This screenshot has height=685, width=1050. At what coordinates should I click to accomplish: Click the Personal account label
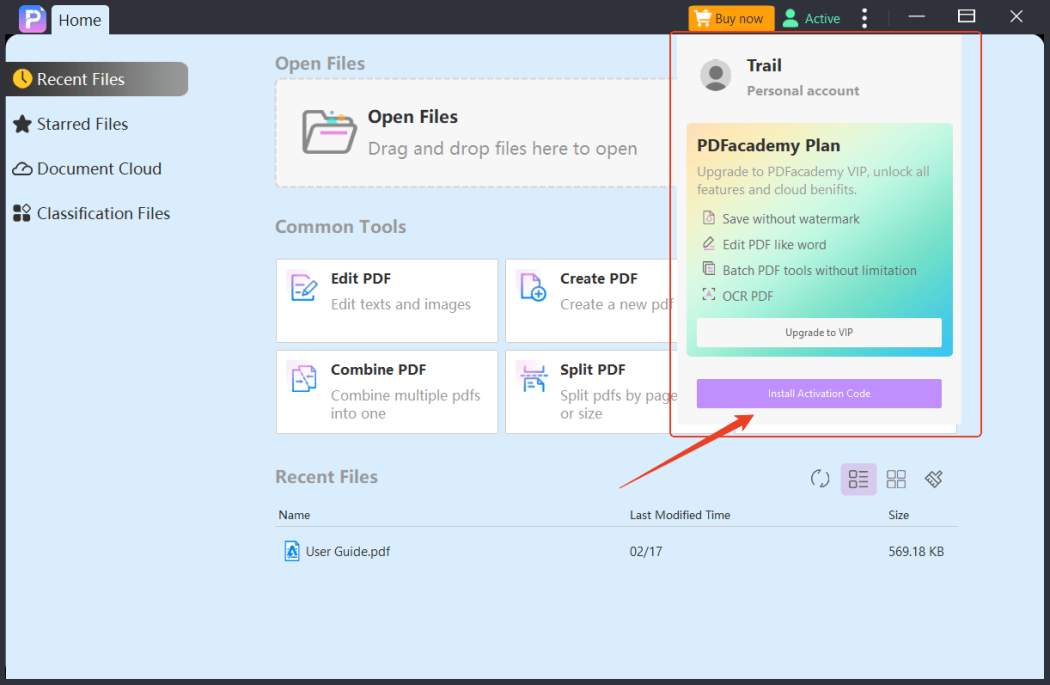click(803, 91)
